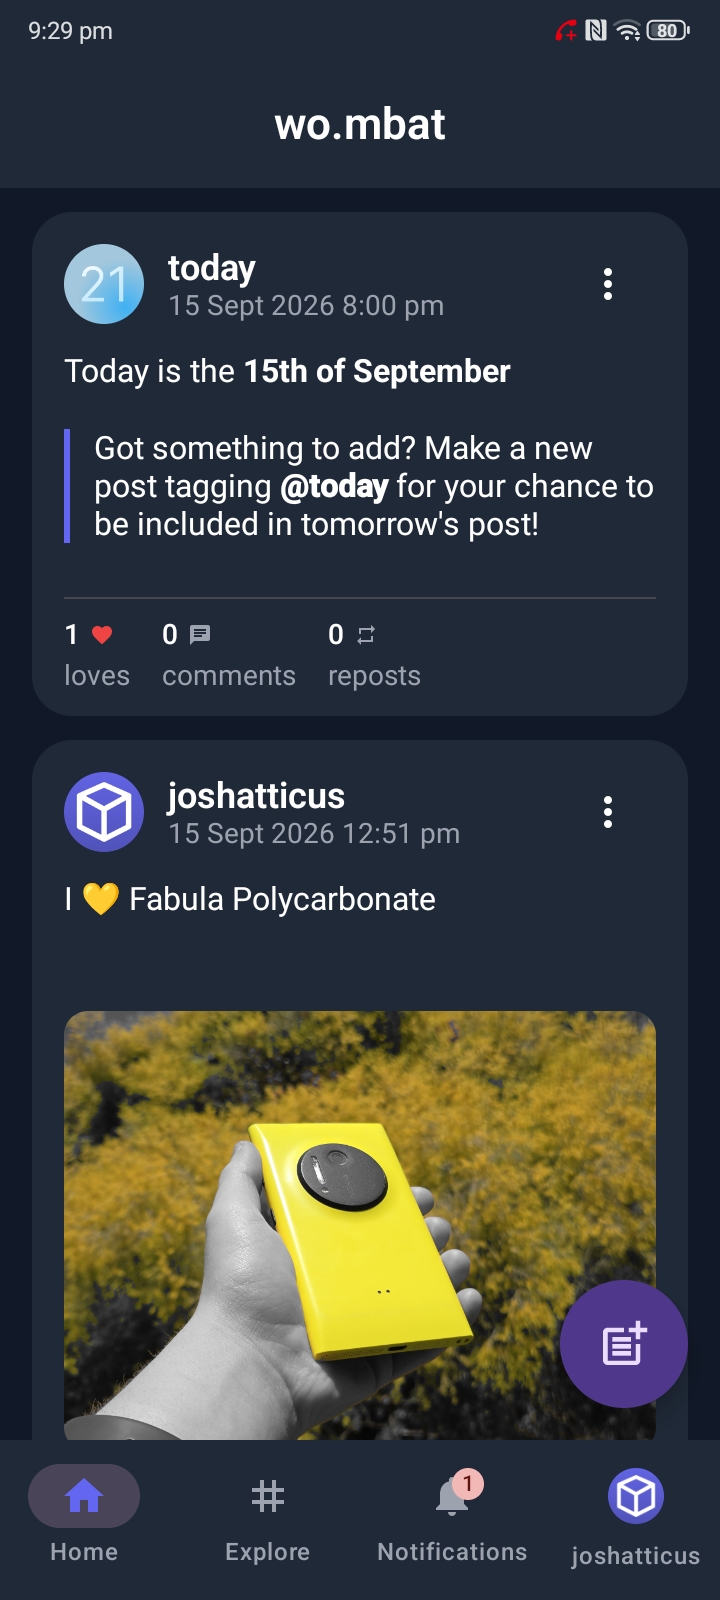This screenshot has width=720, height=1600.
Task: View the yellow phone photo
Action: click(x=360, y=1225)
